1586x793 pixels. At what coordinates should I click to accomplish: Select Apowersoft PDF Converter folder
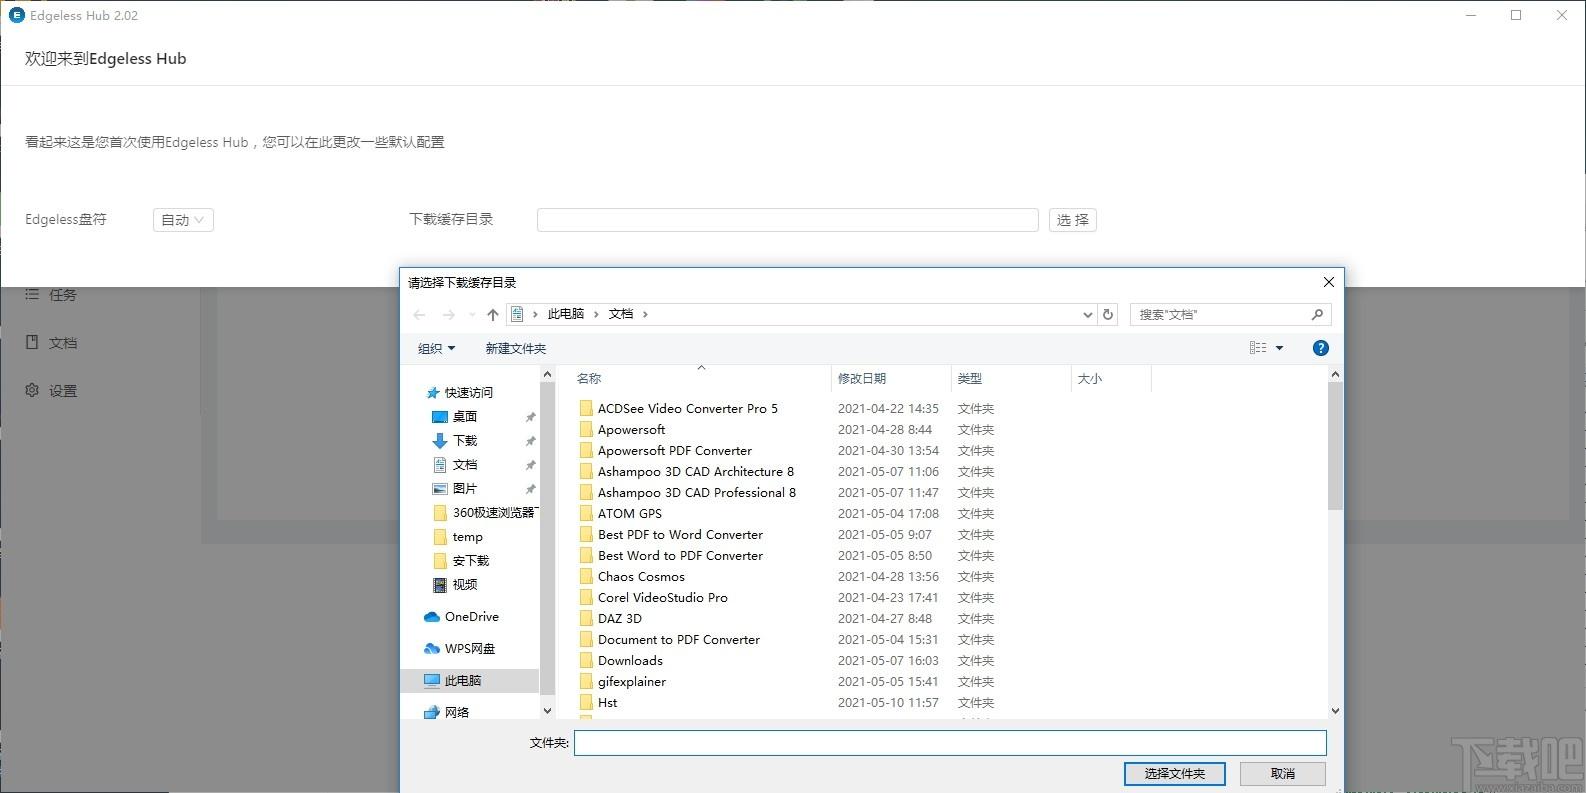tap(675, 450)
